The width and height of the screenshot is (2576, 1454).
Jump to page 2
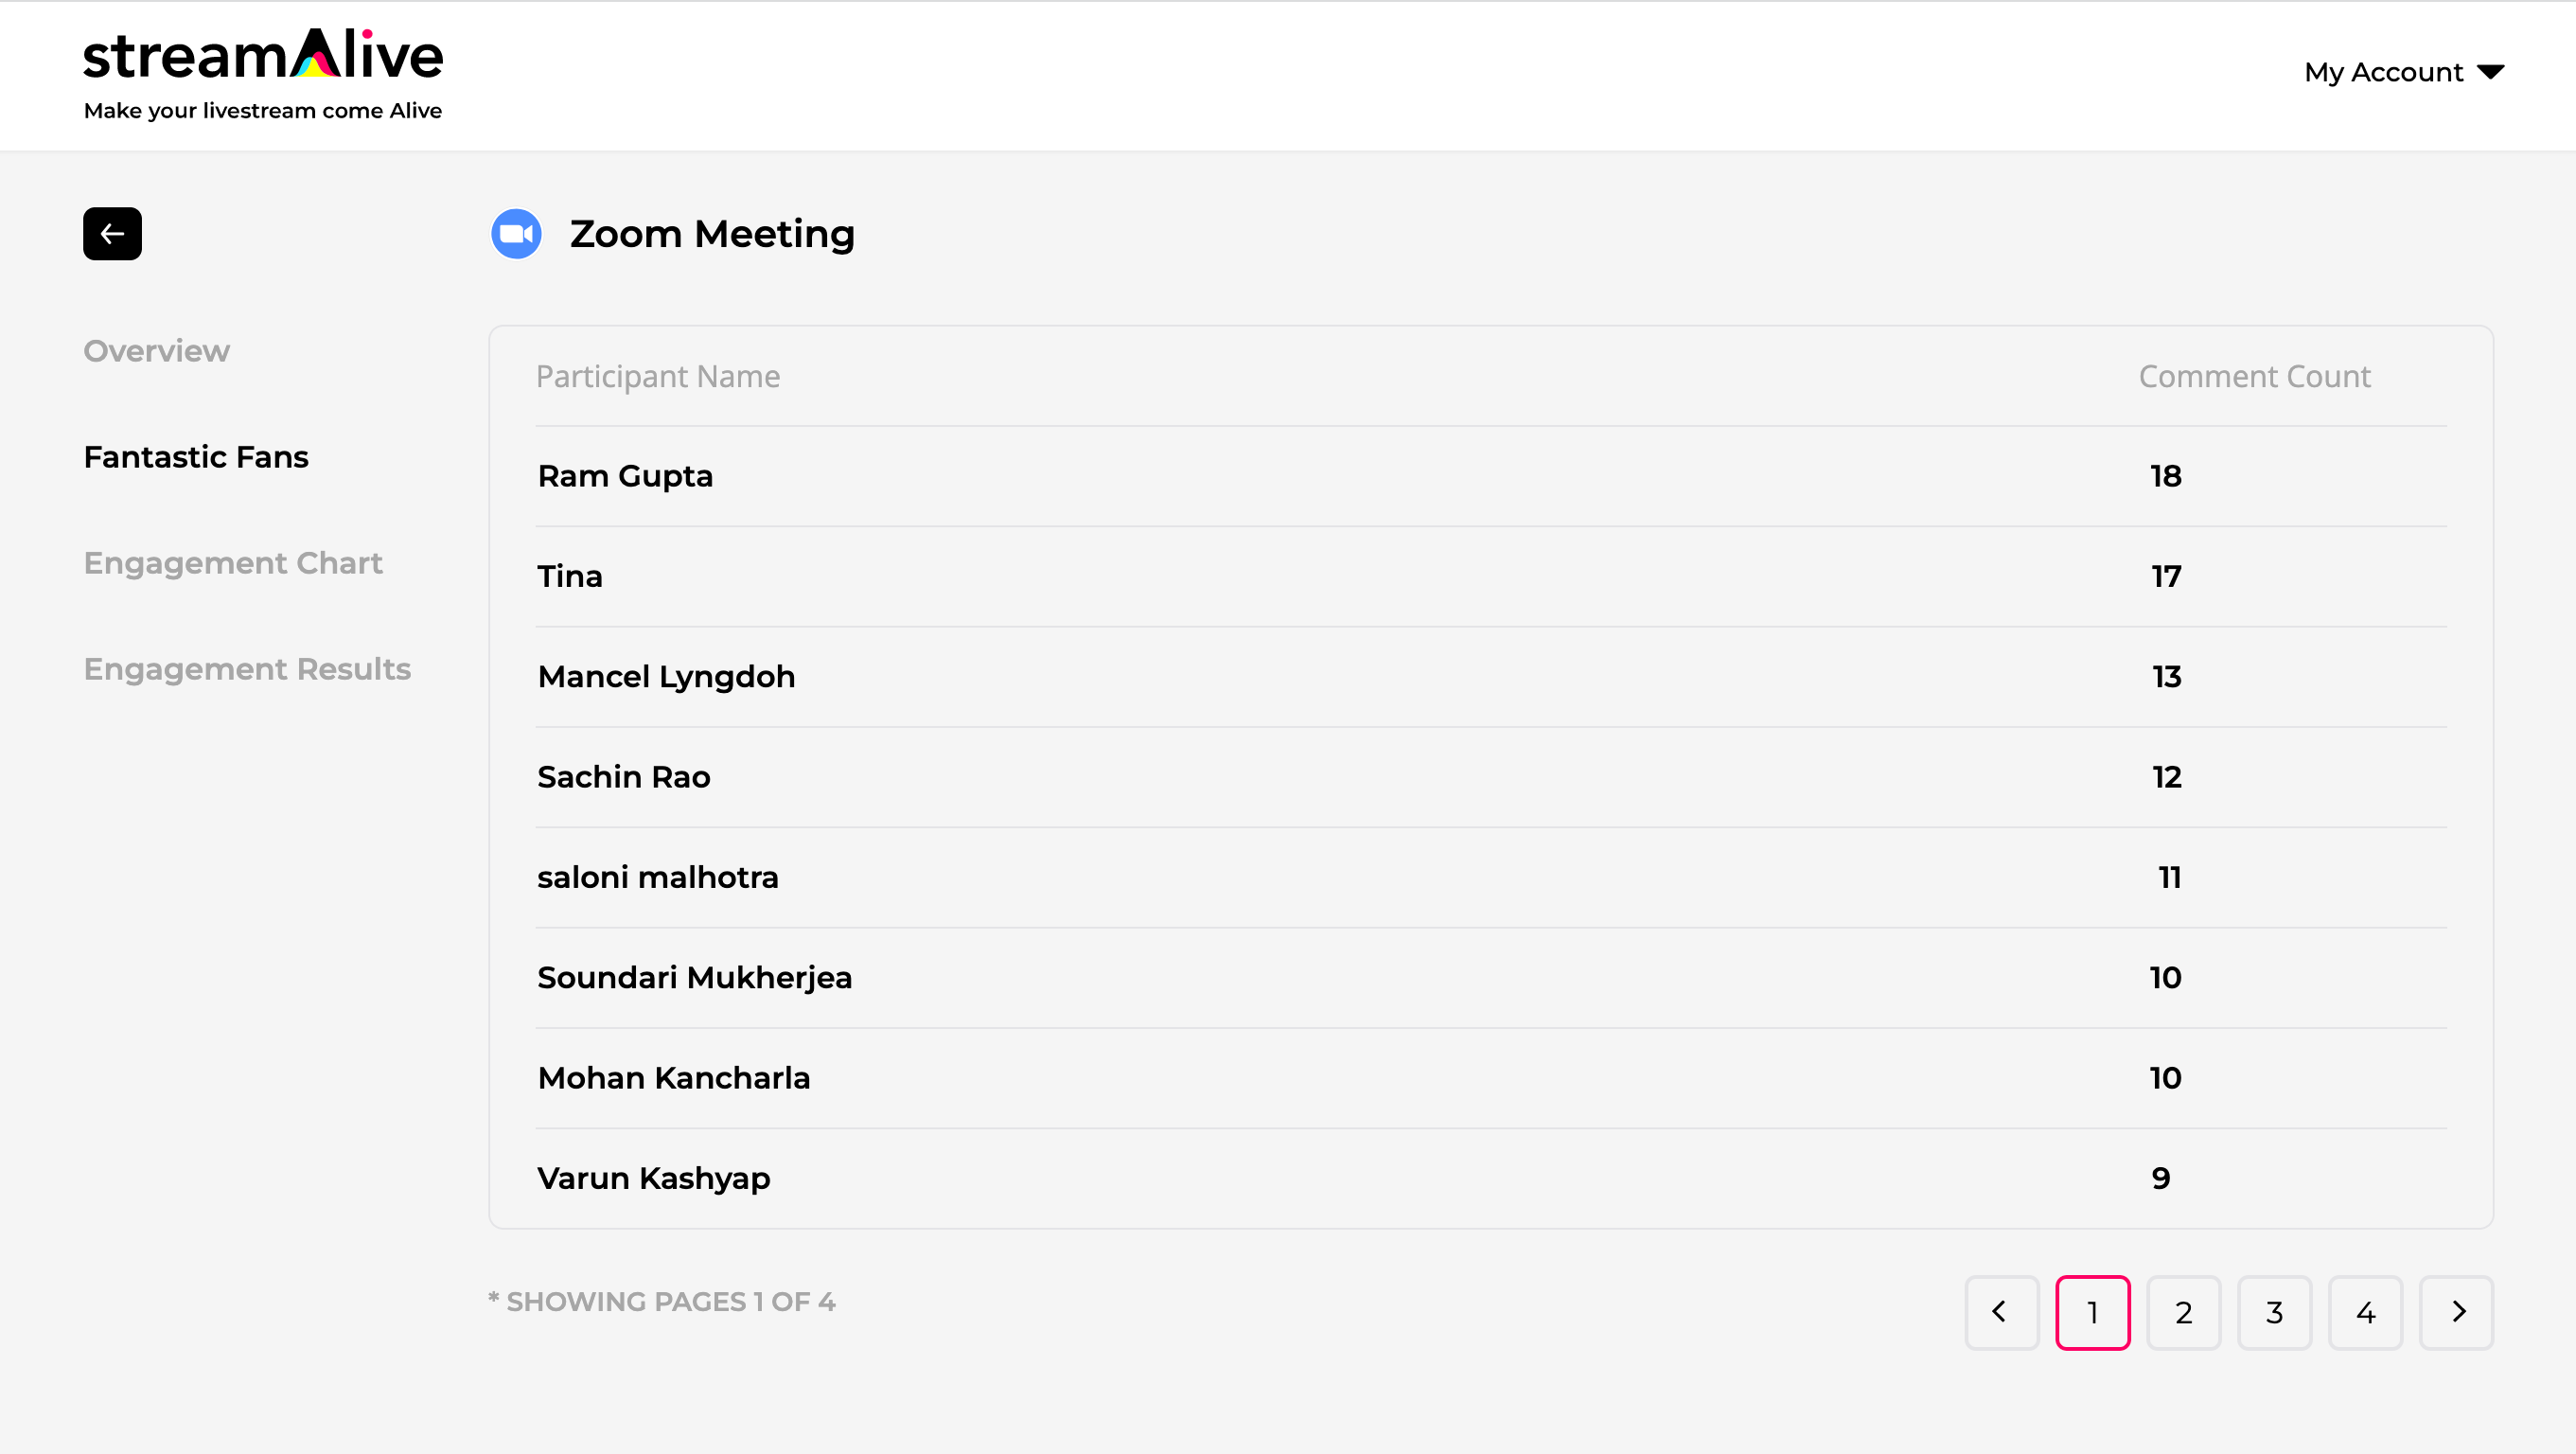click(x=2183, y=1312)
